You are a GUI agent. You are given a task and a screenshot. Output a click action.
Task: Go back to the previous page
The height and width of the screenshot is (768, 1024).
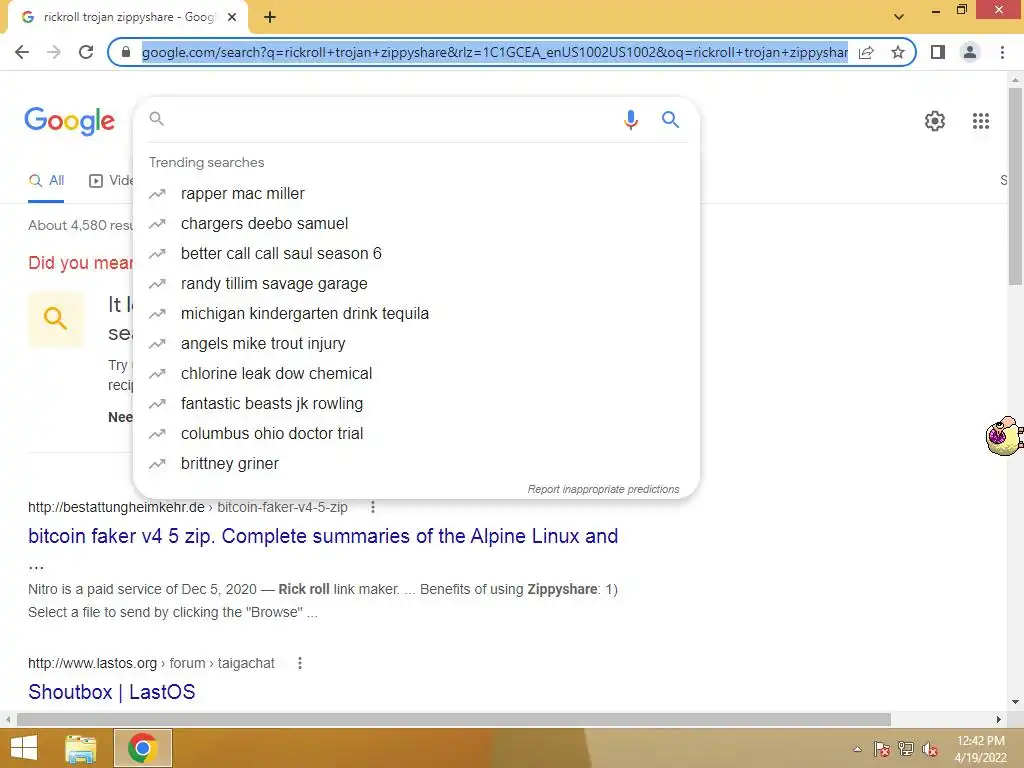22,52
